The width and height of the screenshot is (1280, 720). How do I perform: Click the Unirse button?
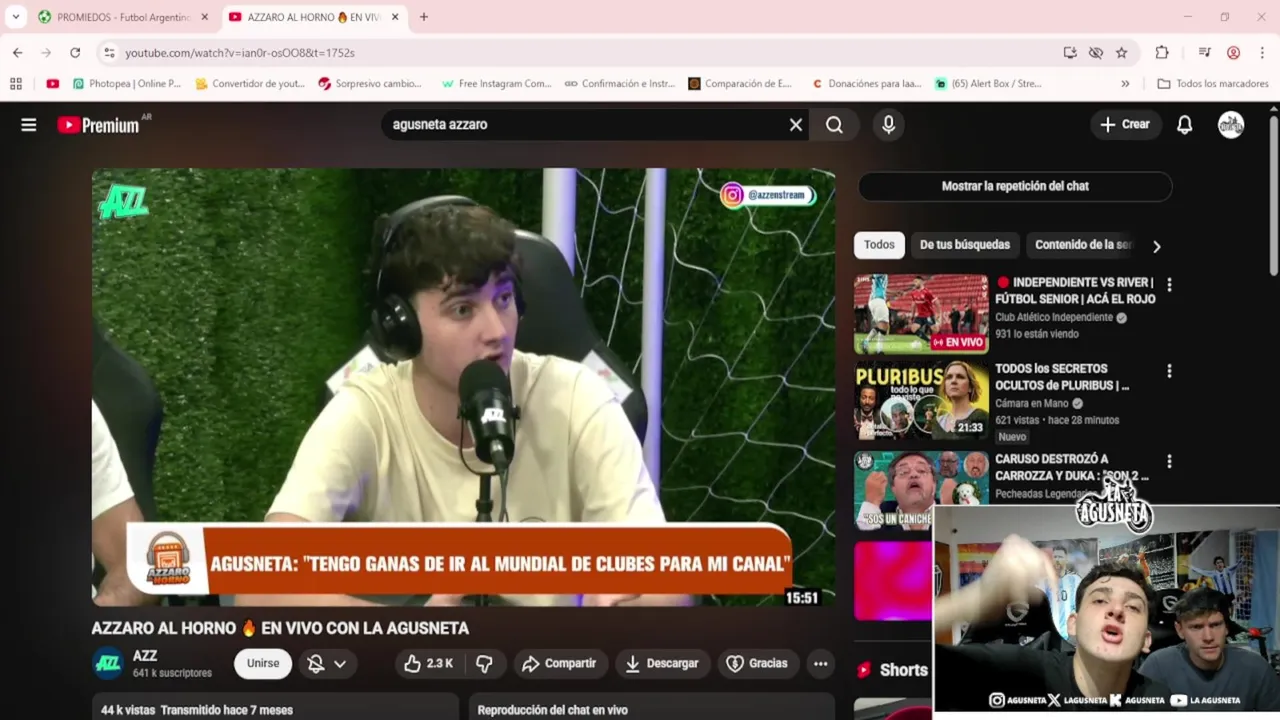263,663
